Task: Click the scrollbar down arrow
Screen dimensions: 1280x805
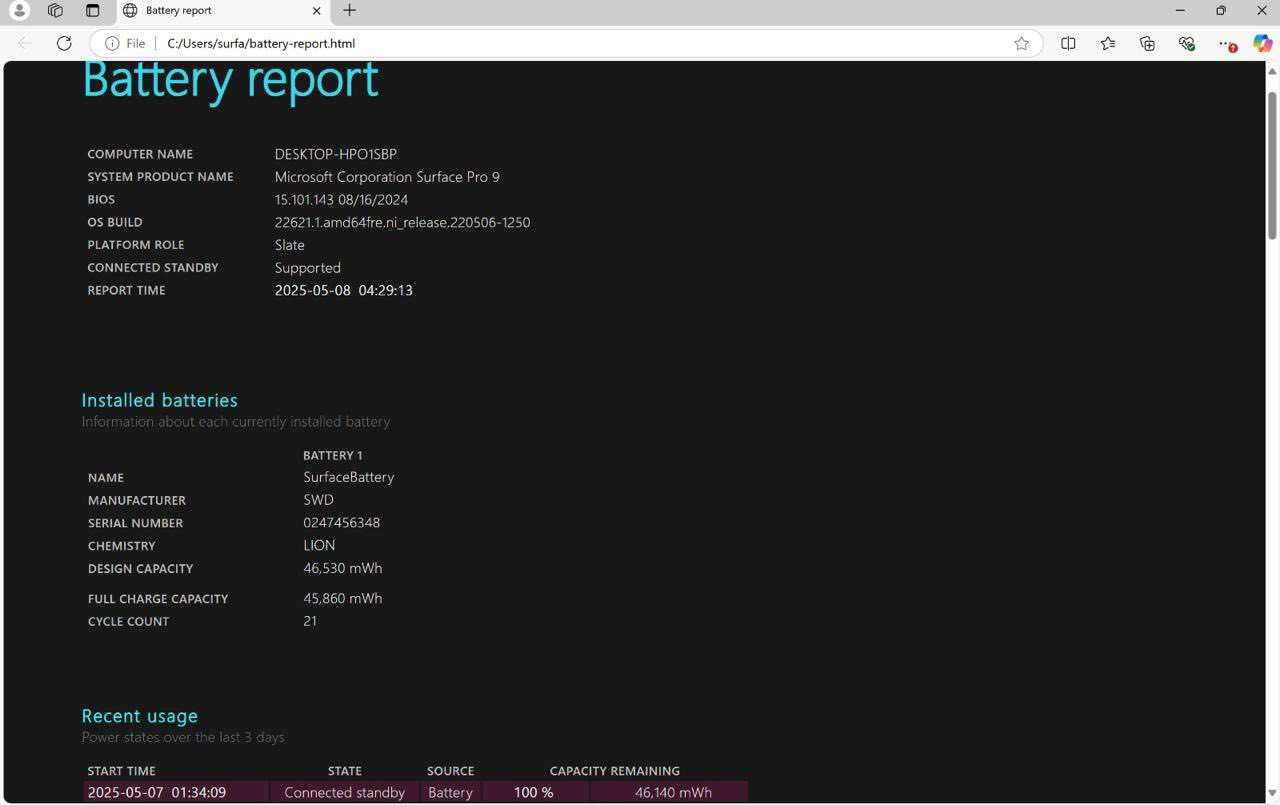Action: click(1272, 795)
